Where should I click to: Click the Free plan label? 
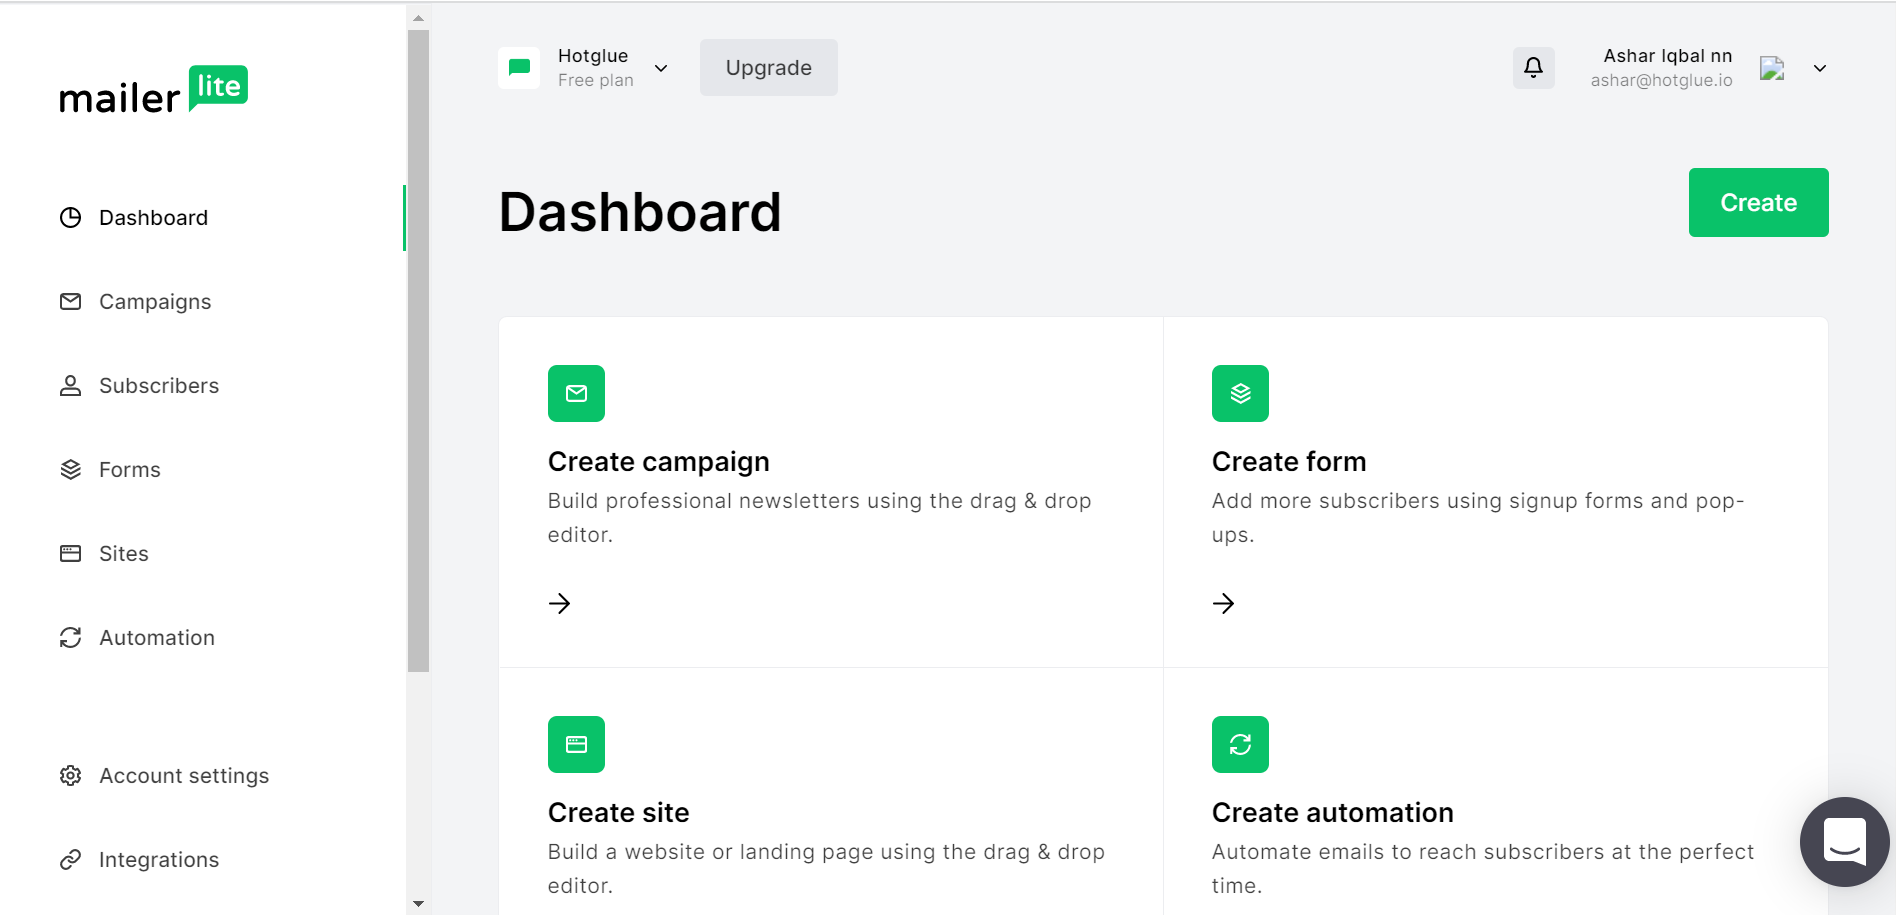point(595,80)
